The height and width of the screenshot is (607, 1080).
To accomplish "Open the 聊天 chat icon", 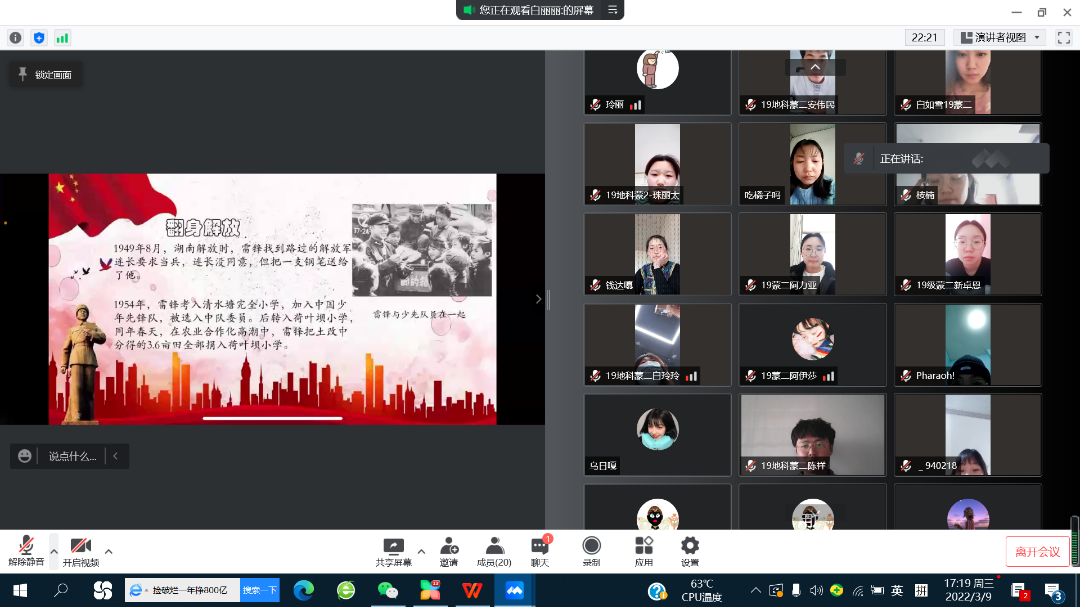I will pos(540,550).
